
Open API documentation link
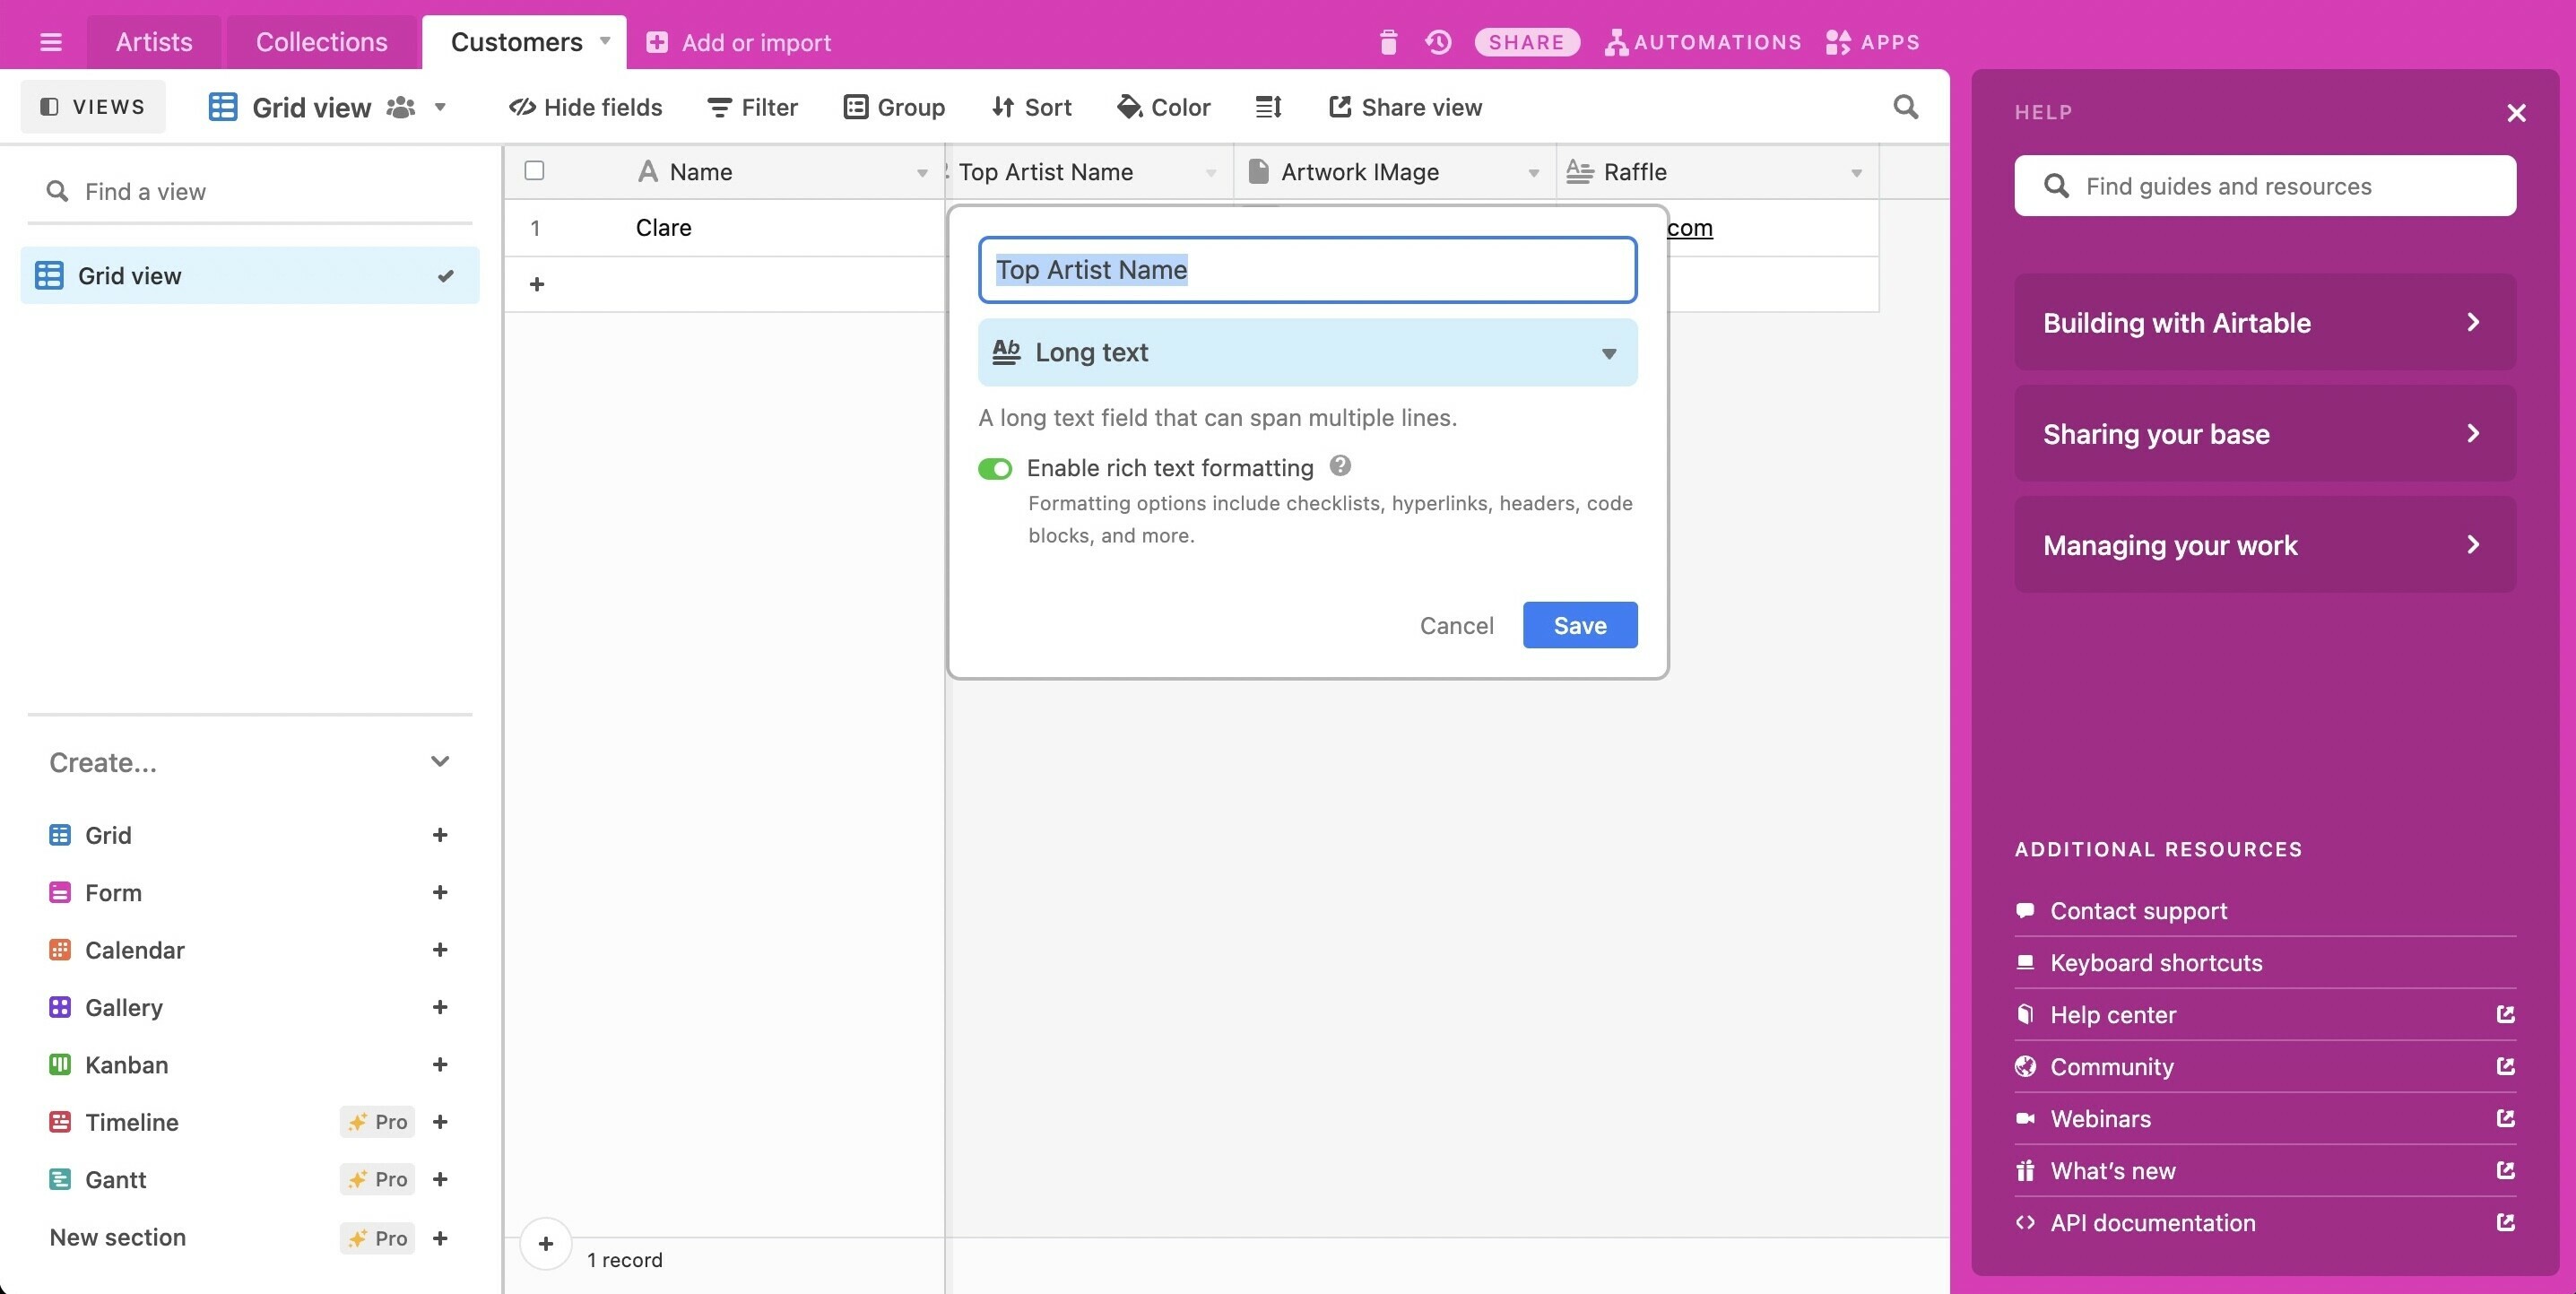coord(2265,1222)
